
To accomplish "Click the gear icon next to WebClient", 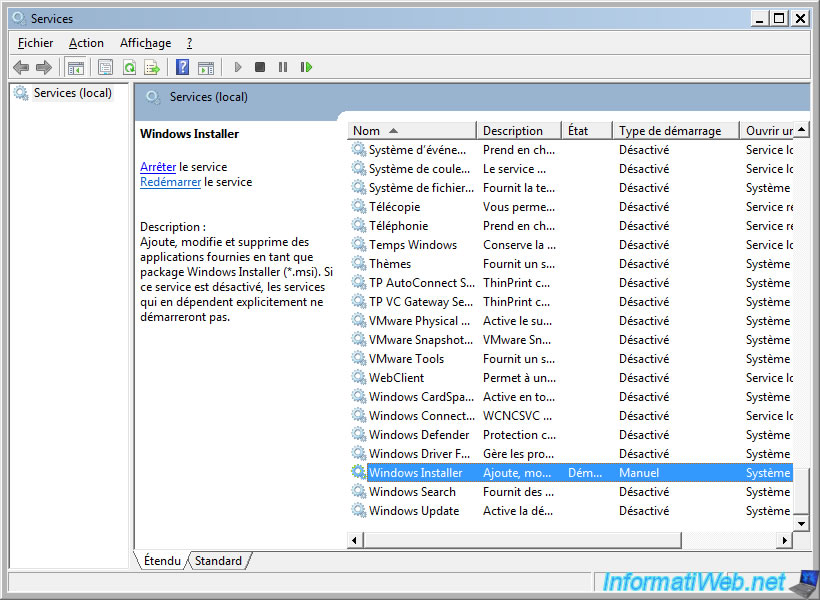I will point(359,378).
